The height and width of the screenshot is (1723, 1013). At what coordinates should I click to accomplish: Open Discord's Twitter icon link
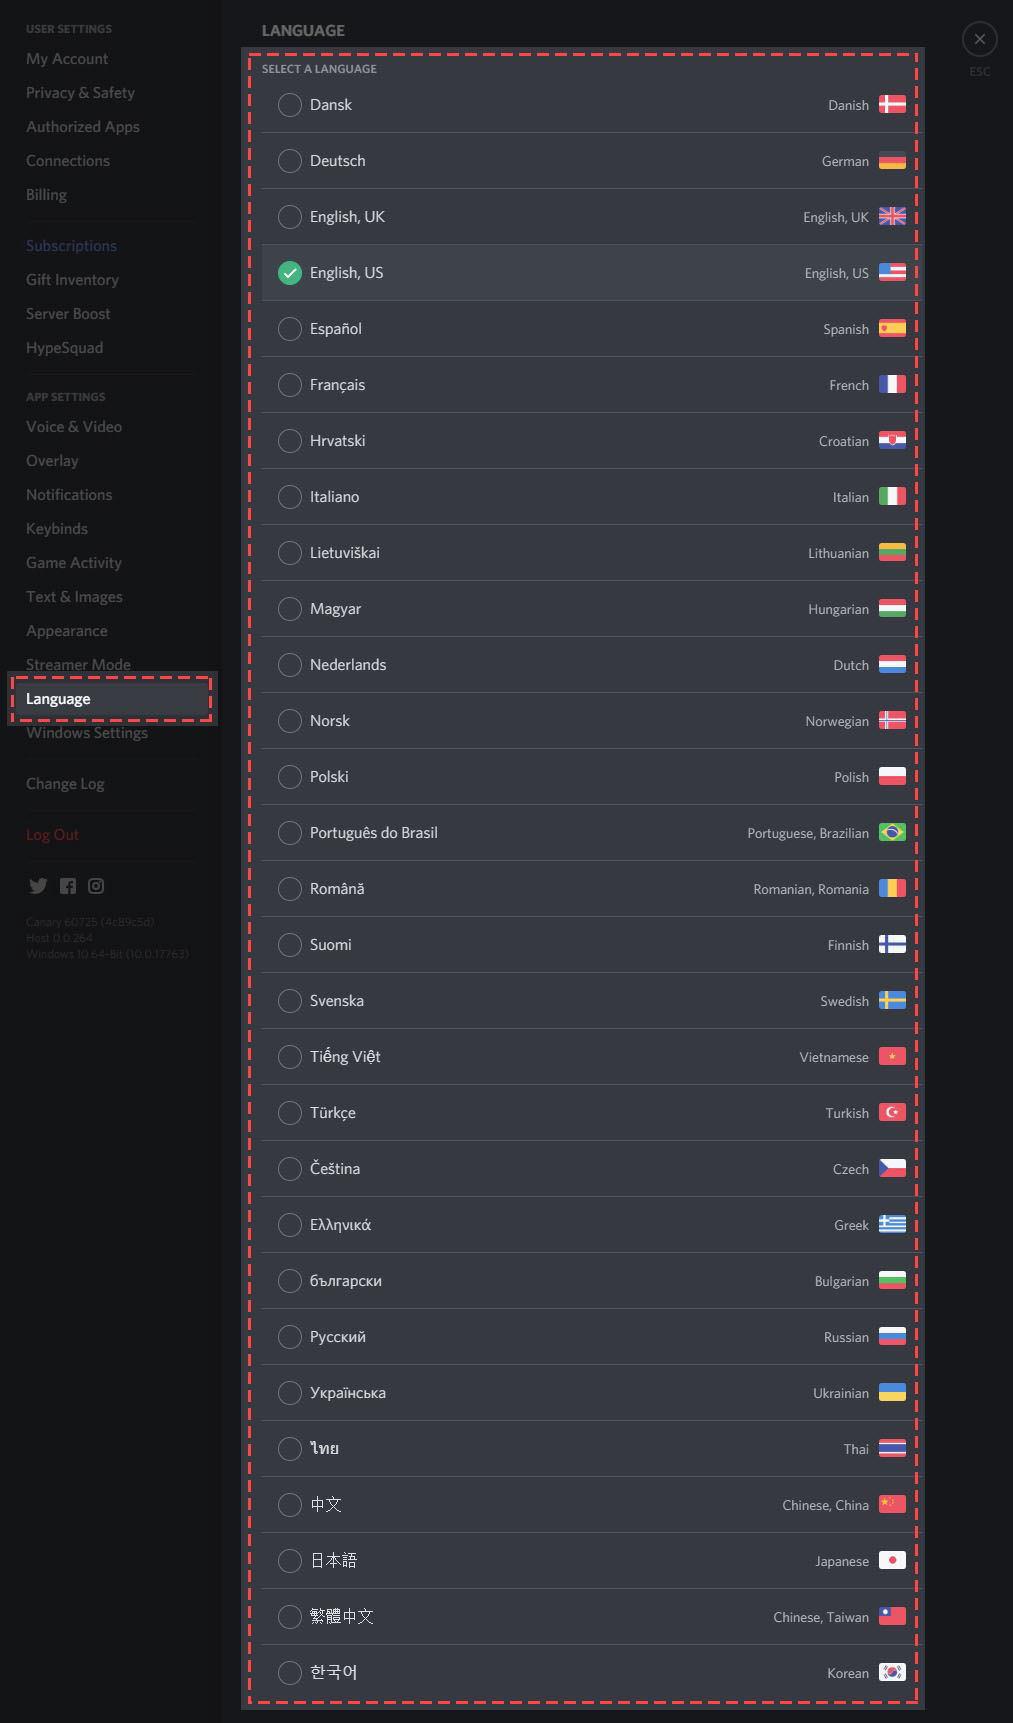(38, 886)
